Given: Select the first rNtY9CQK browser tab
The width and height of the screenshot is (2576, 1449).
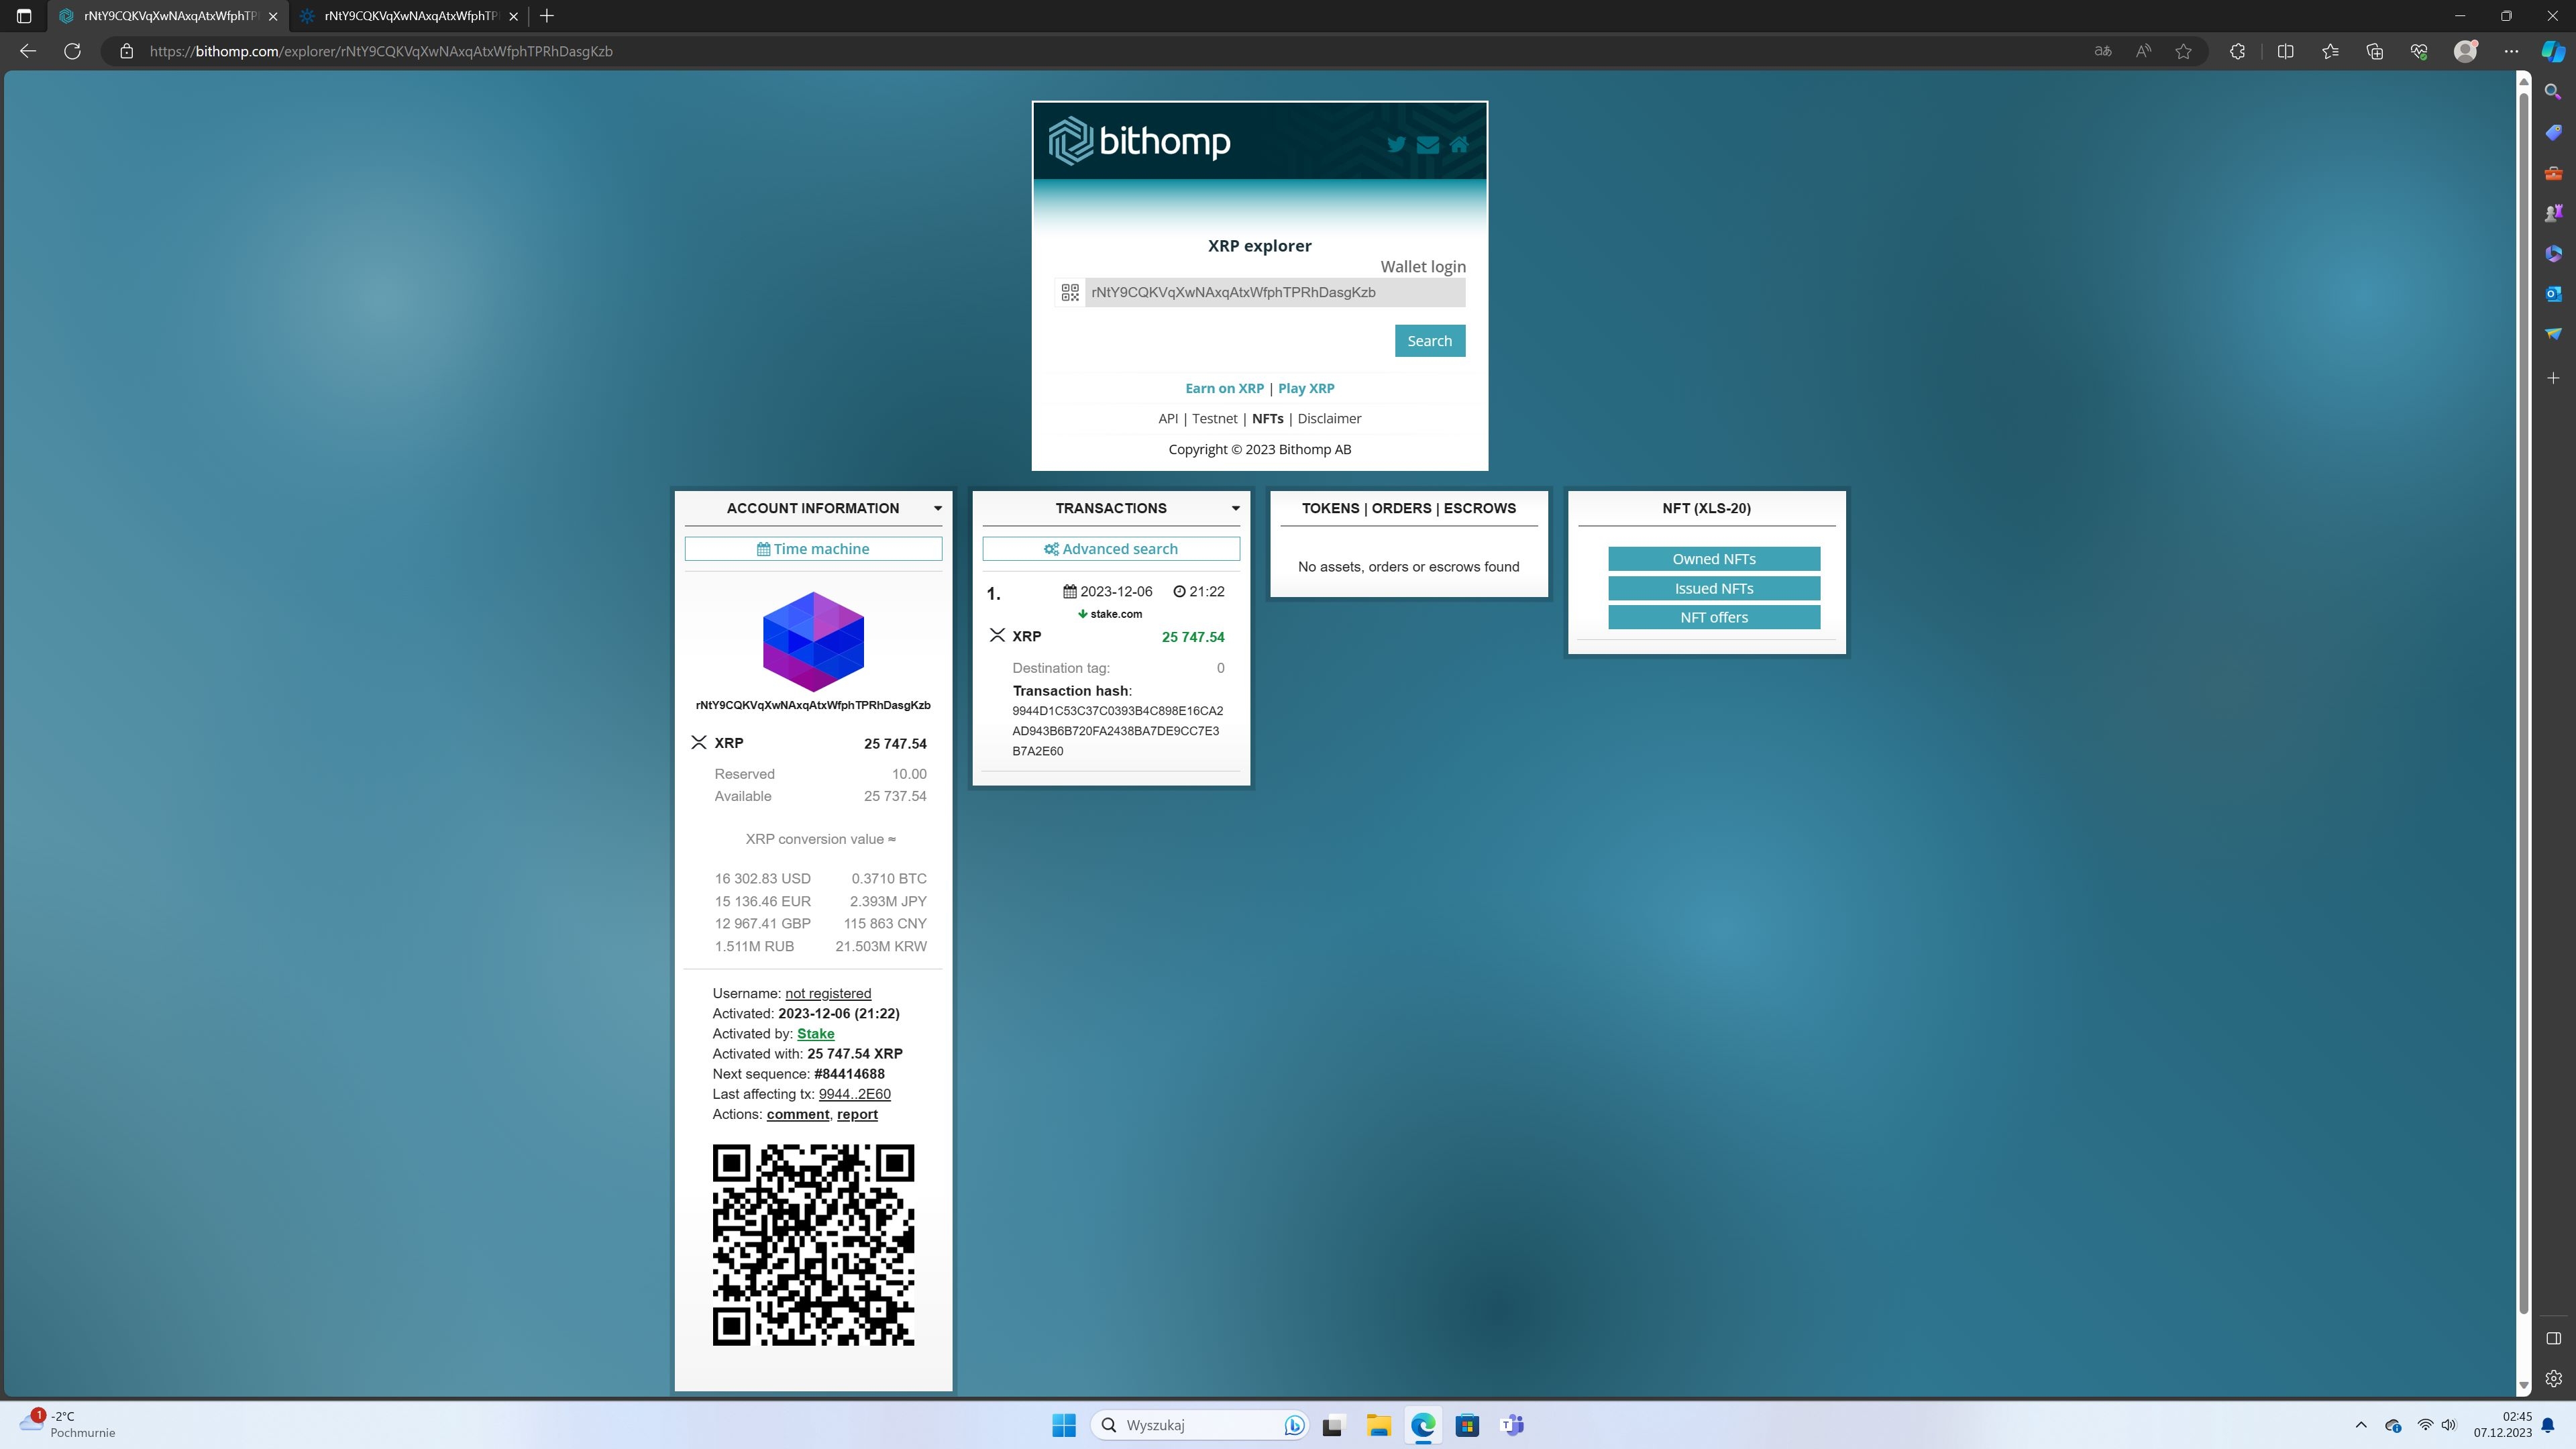Looking at the screenshot, I should (167, 16).
